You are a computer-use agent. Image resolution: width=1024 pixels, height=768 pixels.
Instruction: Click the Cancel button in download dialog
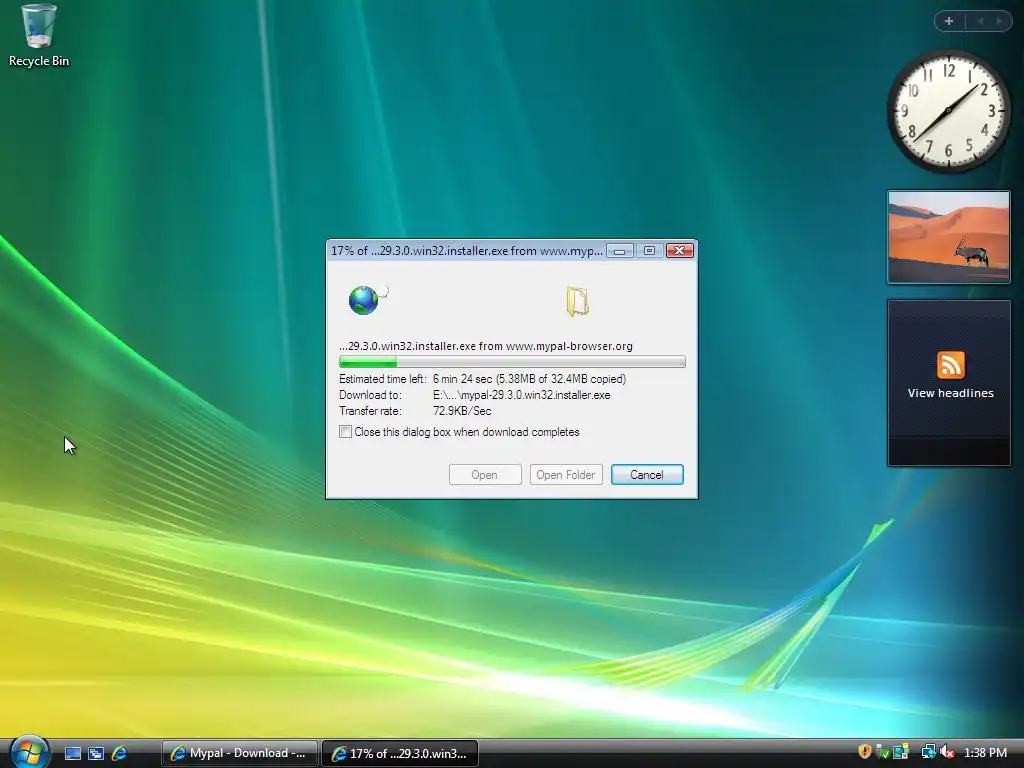coord(647,475)
